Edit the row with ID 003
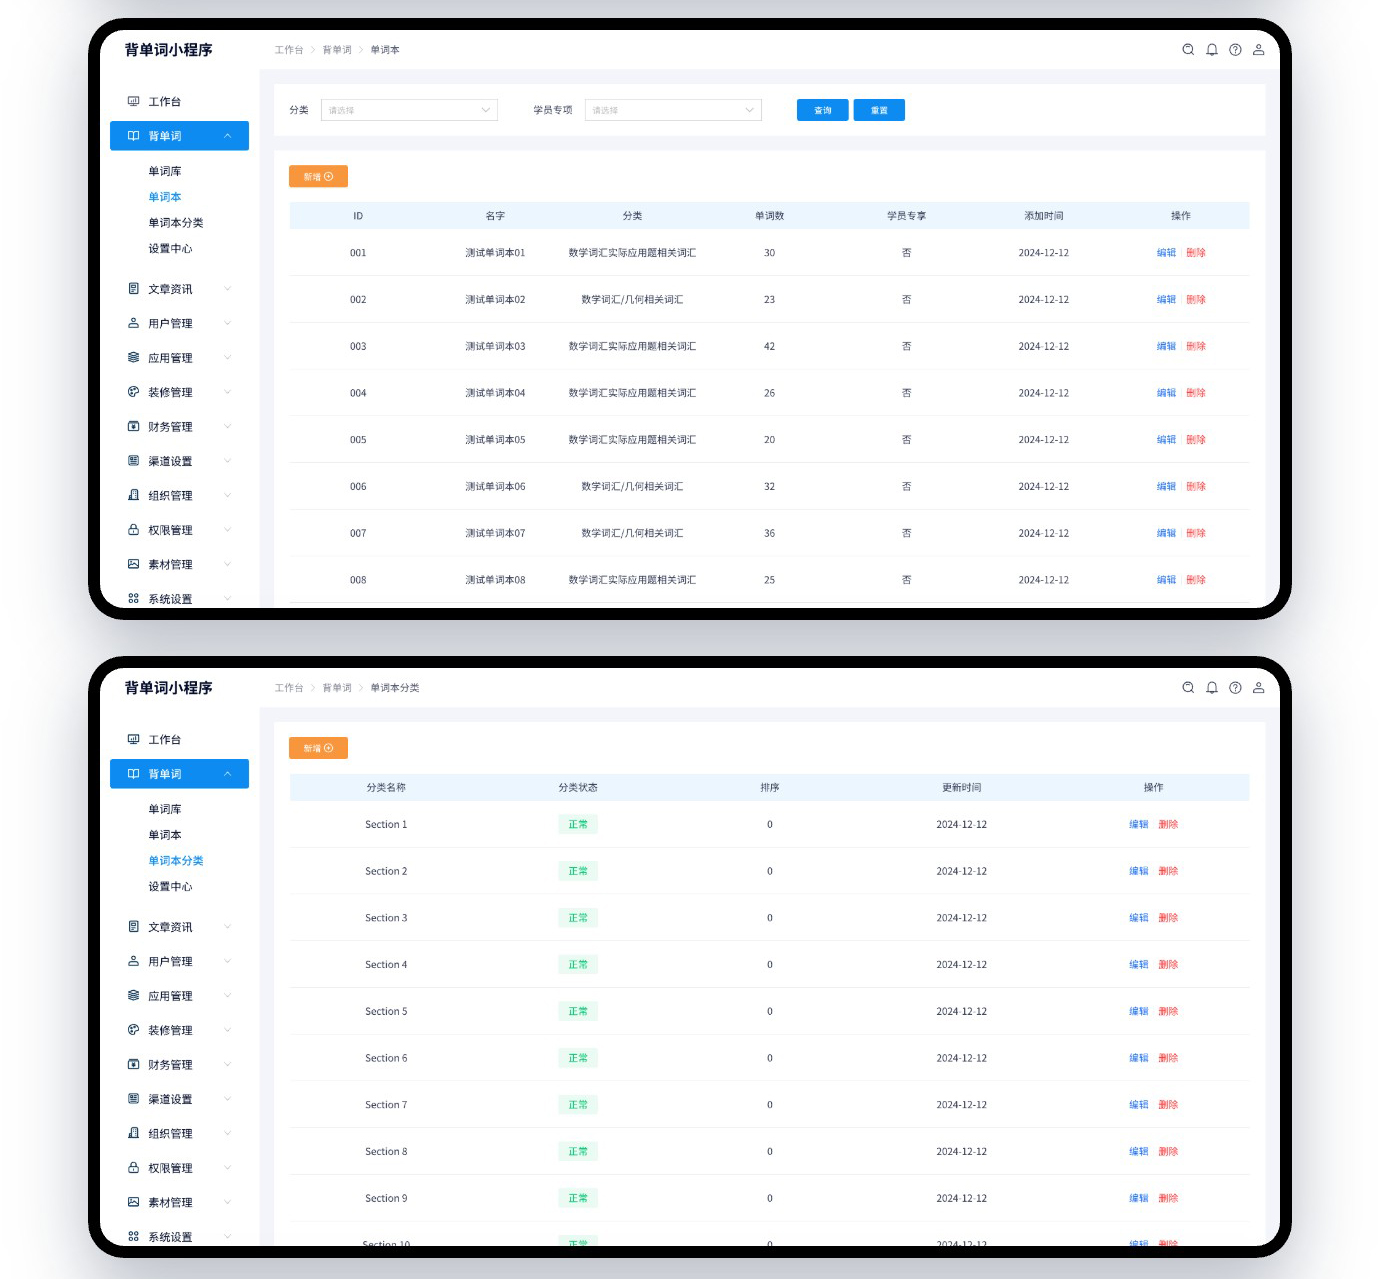This screenshot has height=1279, width=1380. coord(1166,346)
